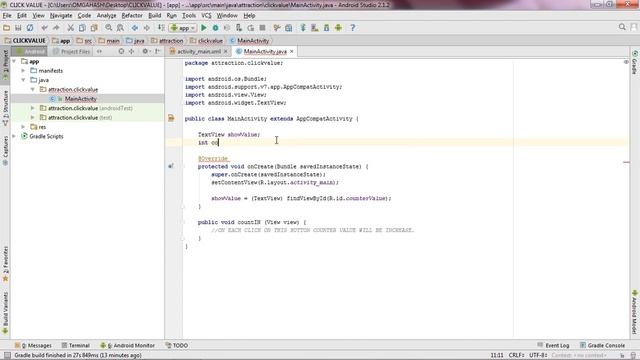Click class run gutter icon

171,118
